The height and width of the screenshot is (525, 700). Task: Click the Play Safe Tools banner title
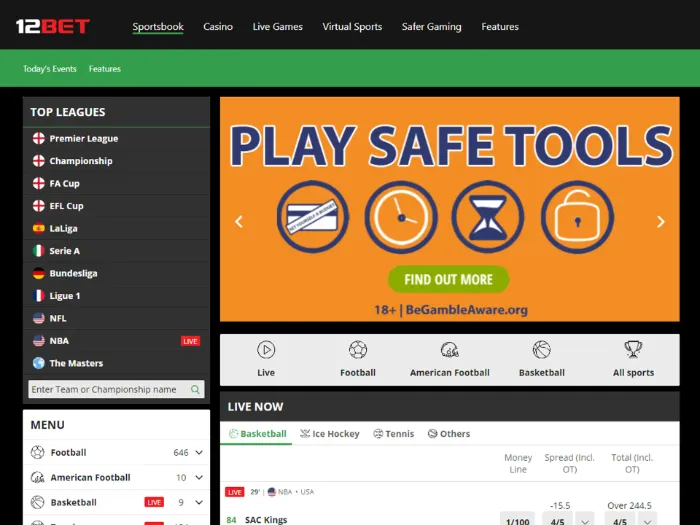[x=451, y=146]
